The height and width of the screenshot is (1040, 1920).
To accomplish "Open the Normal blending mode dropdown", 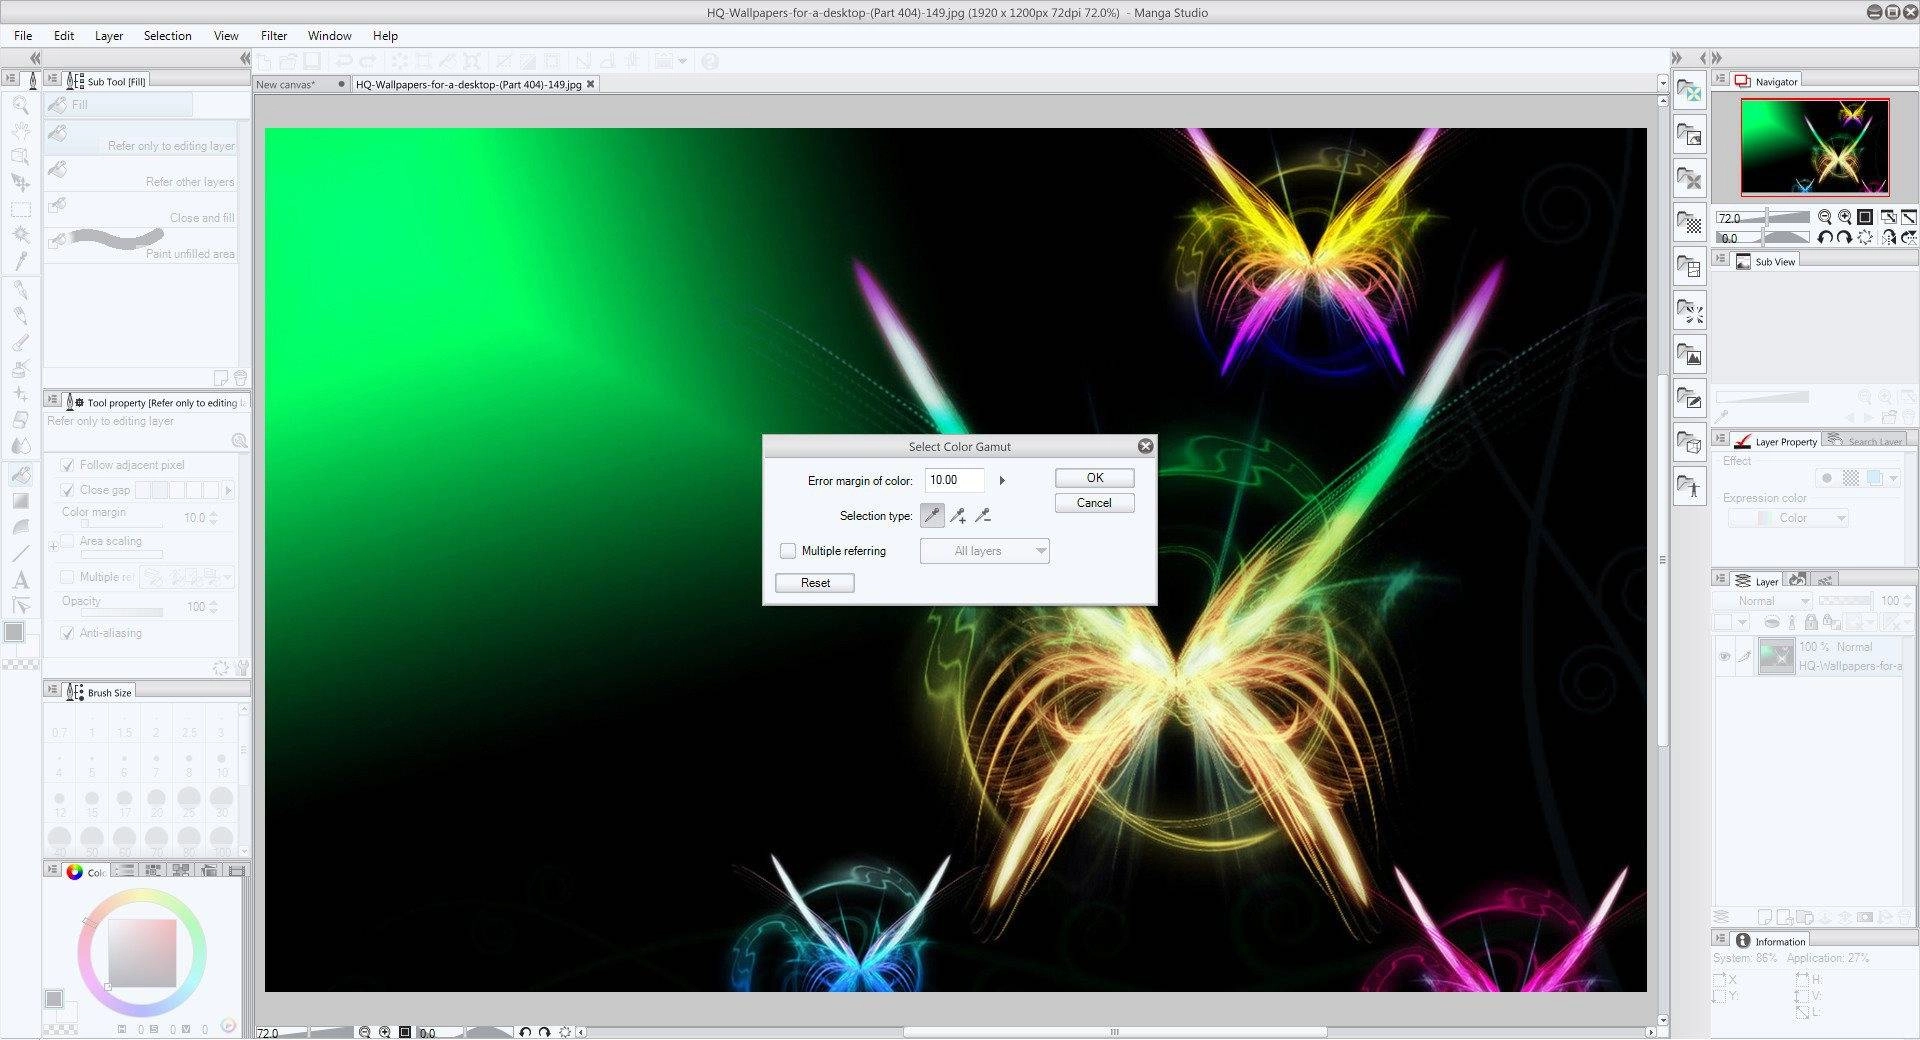I will [x=1761, y=601].
